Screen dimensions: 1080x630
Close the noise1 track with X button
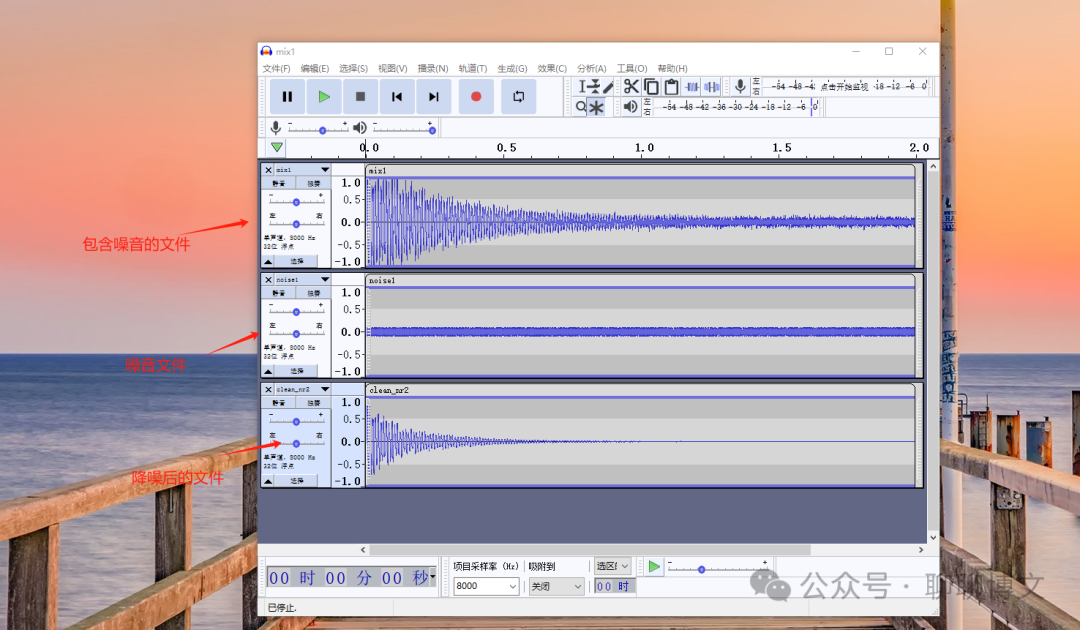click(268, 280)
